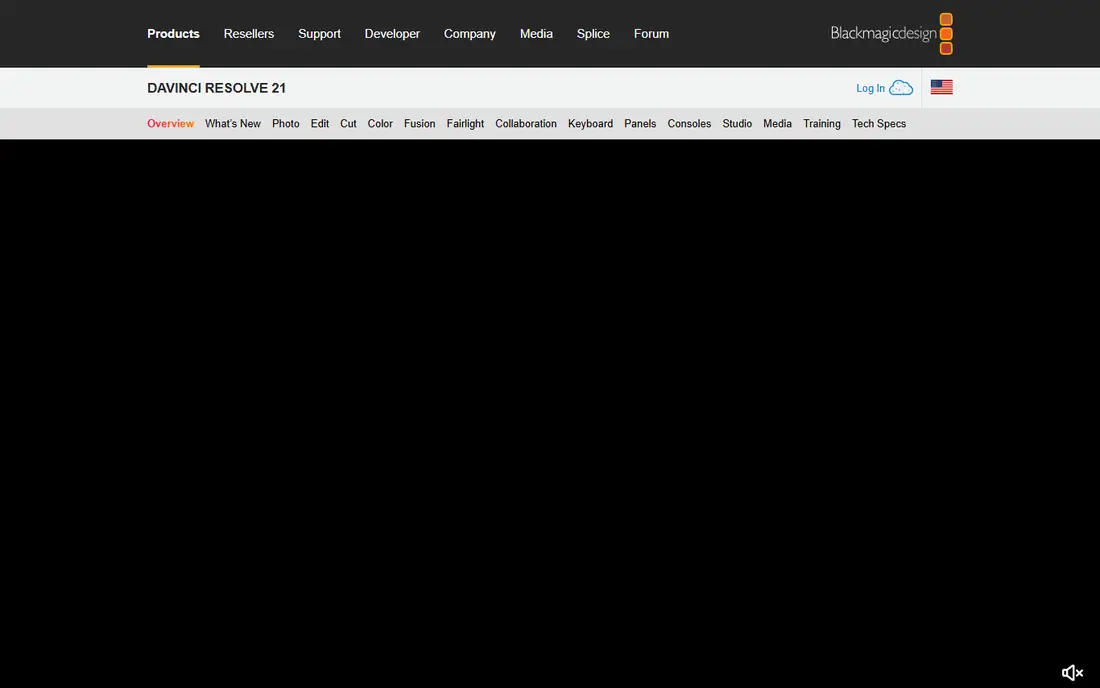
Task: Go to the Support section
Action: tap(319, 34)
